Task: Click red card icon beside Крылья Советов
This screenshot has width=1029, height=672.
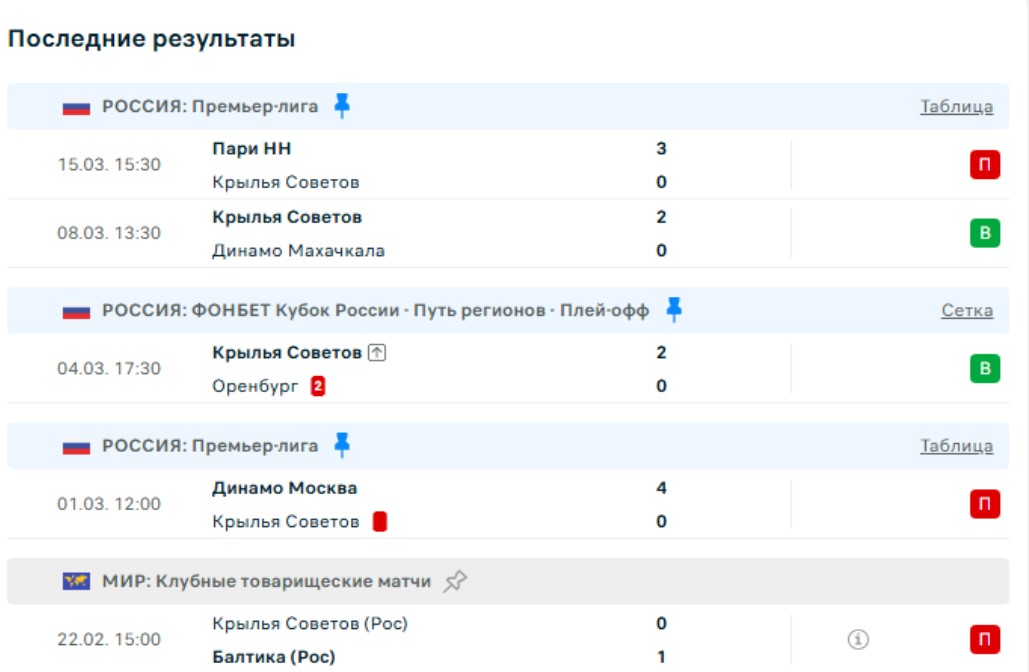Action: click(x=379, y=522)
